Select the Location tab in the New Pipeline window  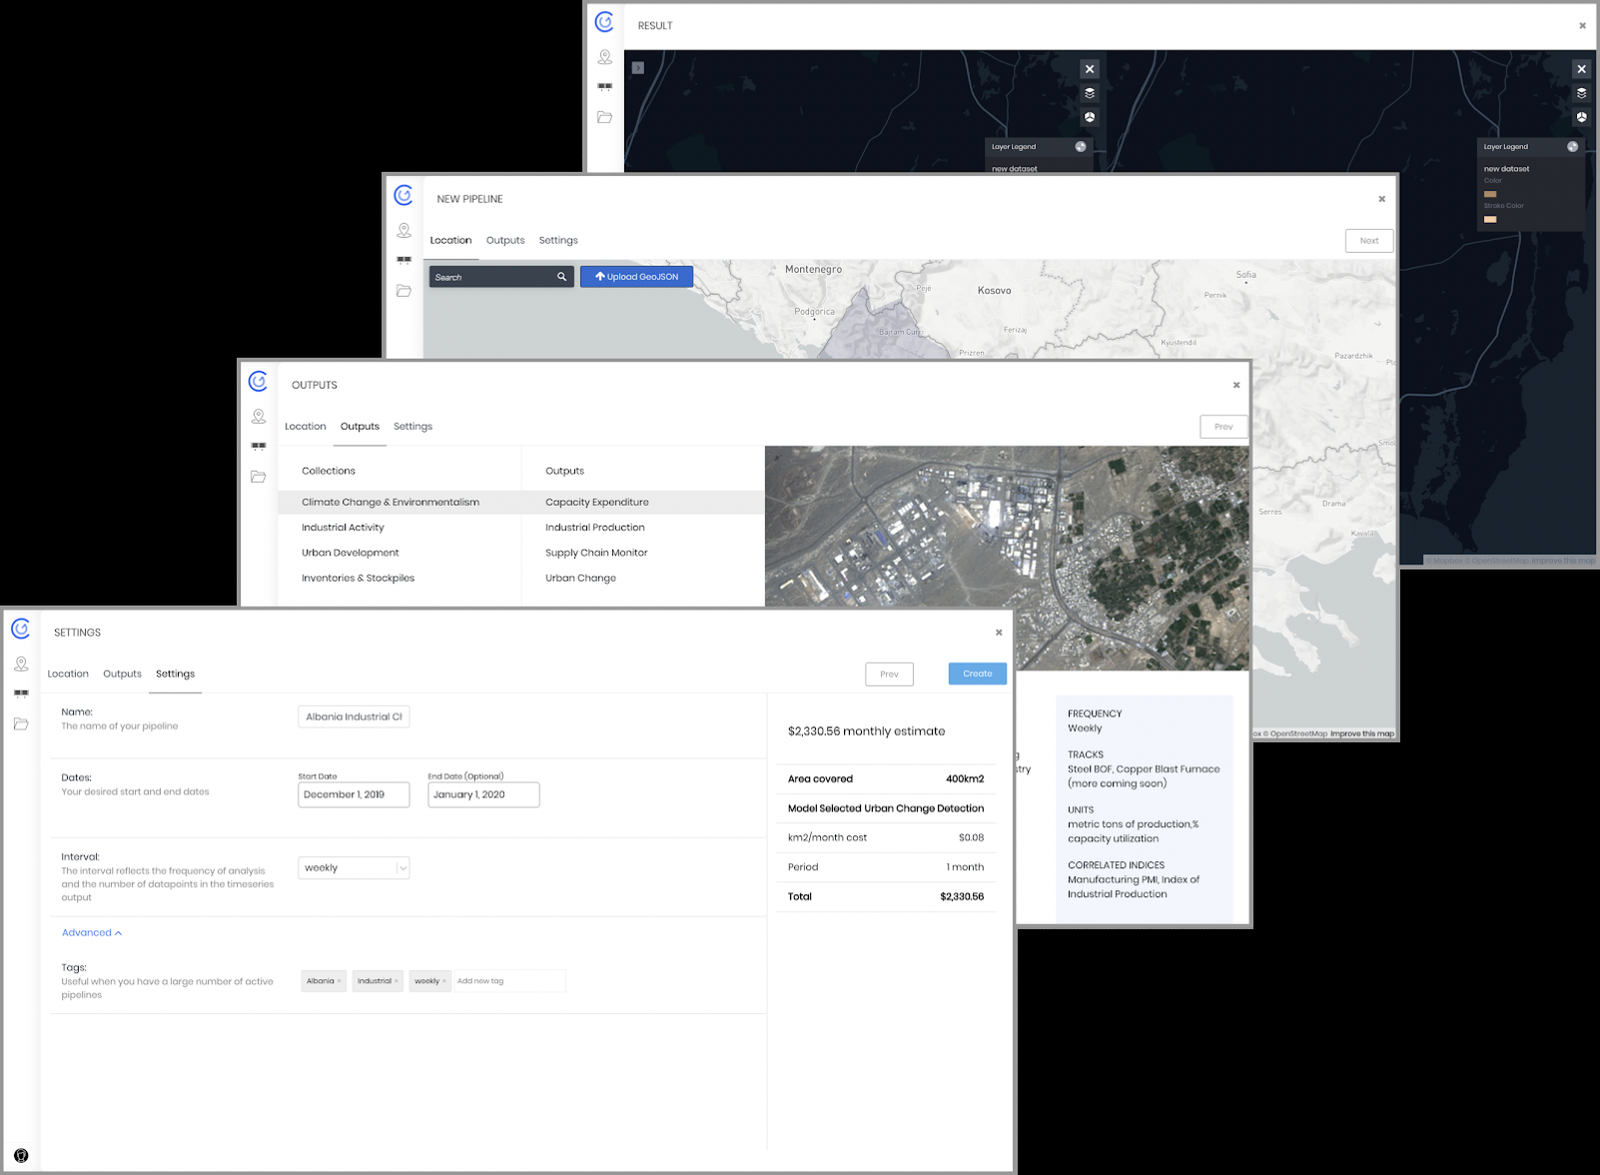click(451, 241)
